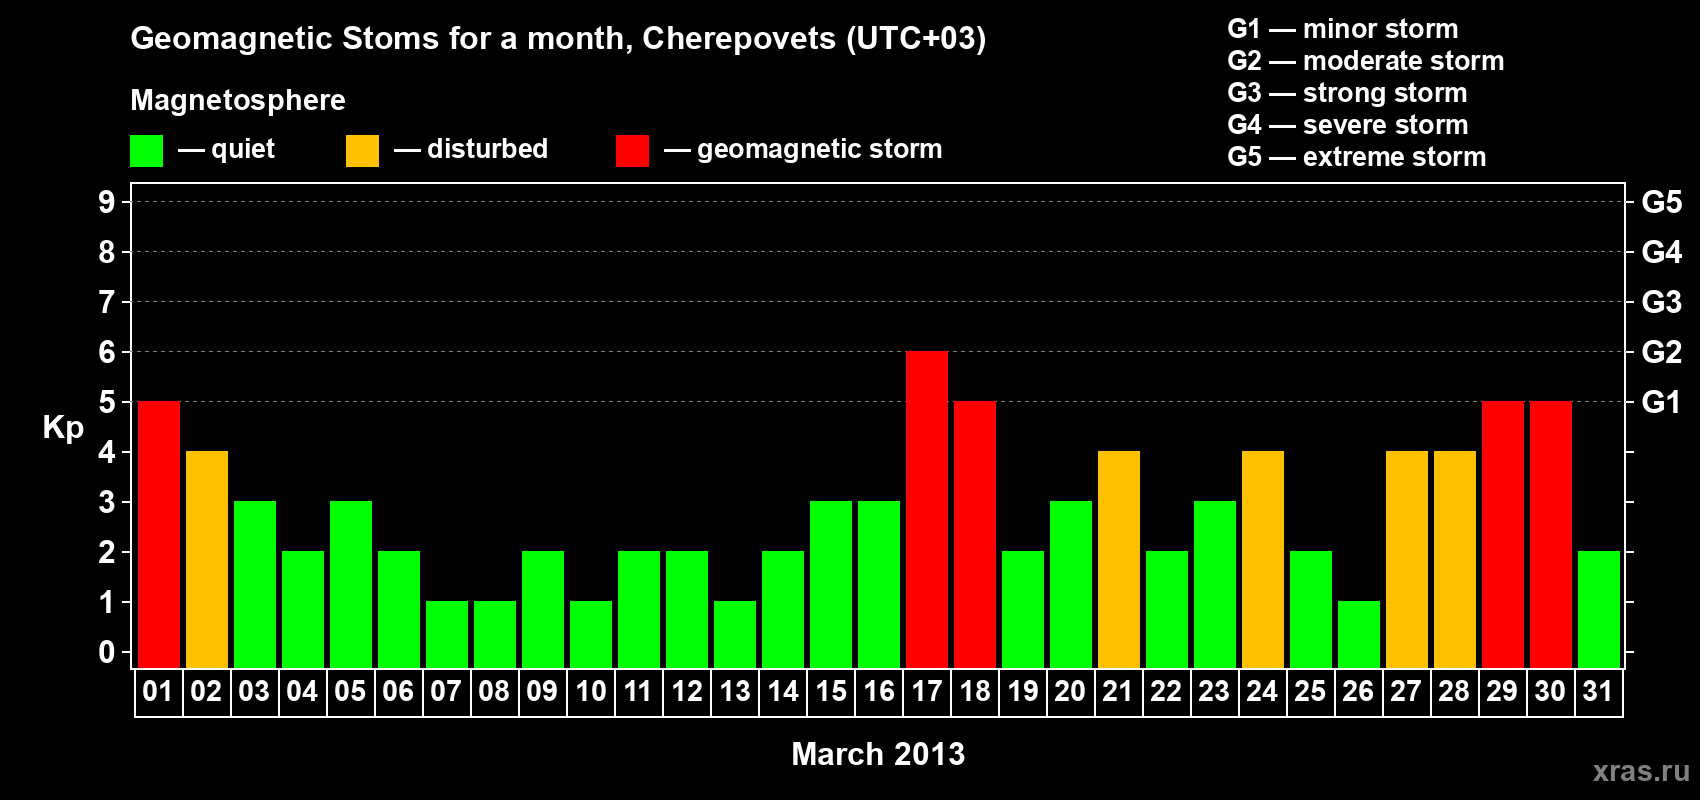
Task: Click the 'disturbed' legend label
Action: click(x=487, y=149)
